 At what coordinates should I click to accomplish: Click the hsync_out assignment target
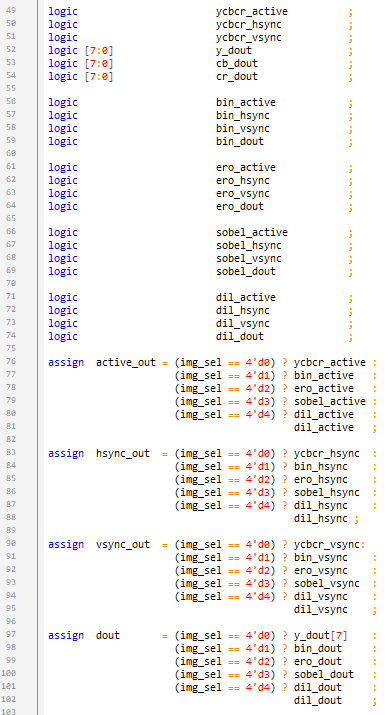123,453
